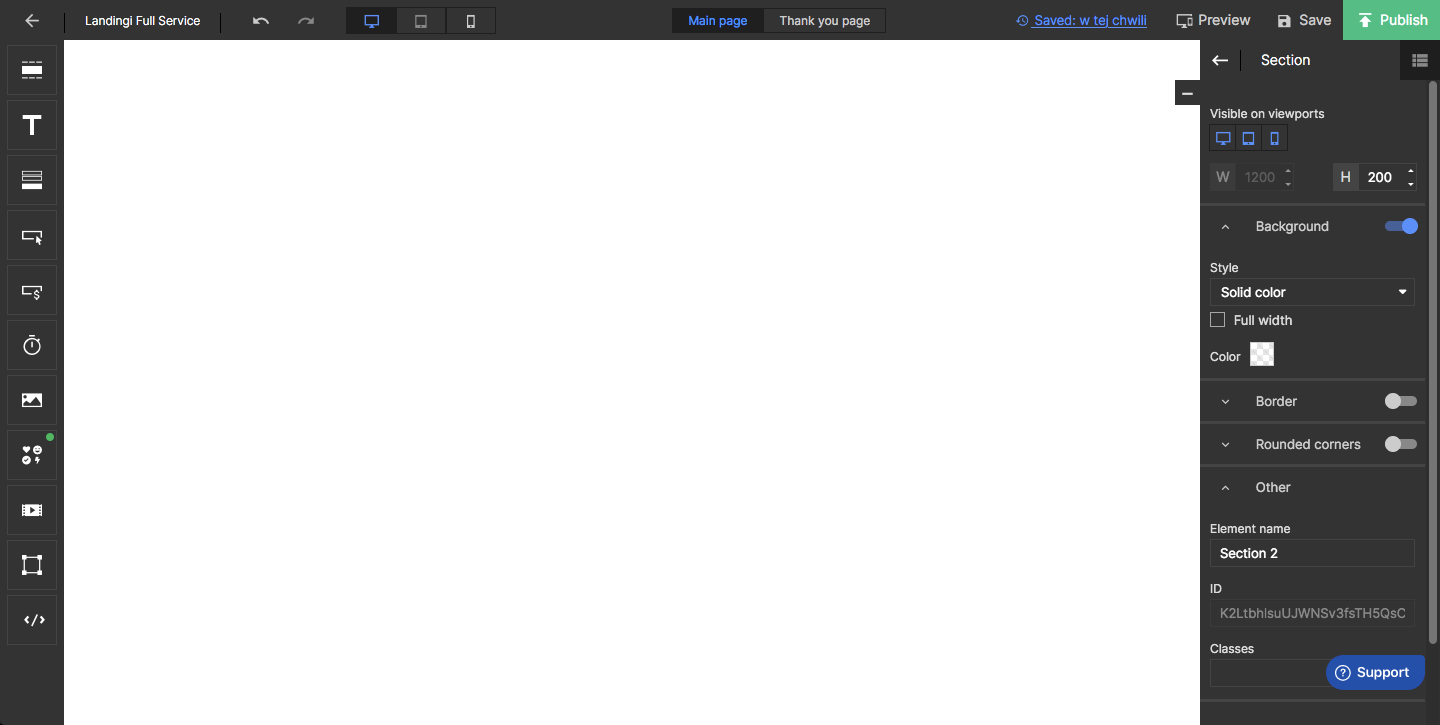Check the Full width checkbox

coord(1217,320)
